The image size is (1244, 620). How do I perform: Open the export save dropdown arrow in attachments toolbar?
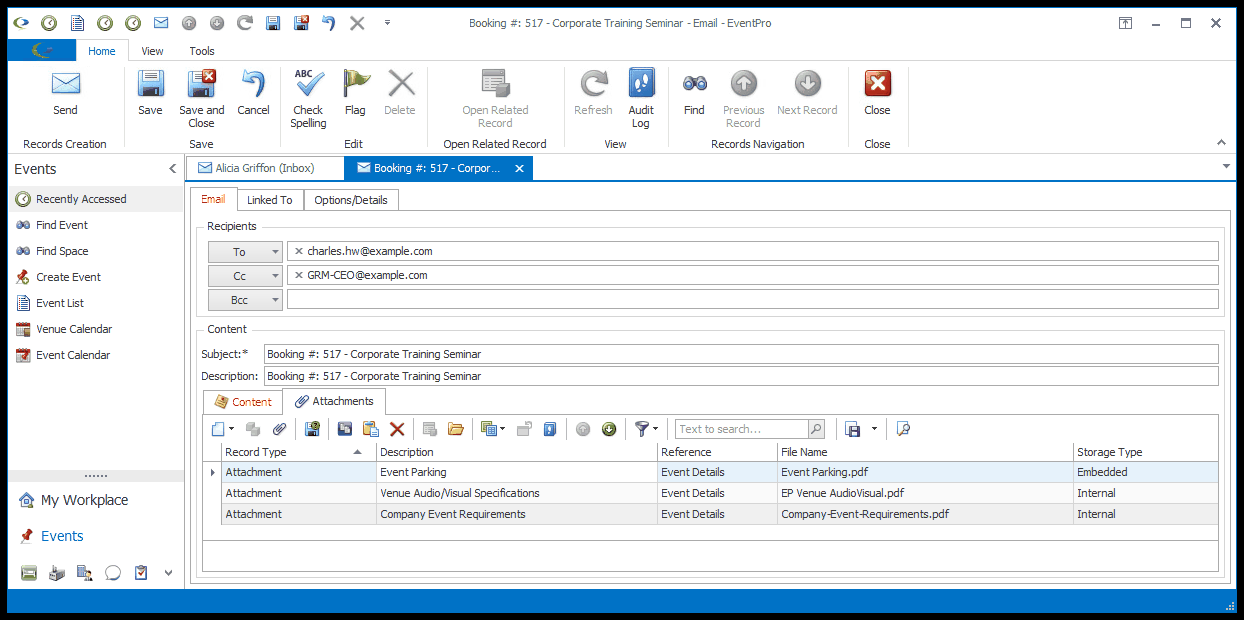[874, 429]
